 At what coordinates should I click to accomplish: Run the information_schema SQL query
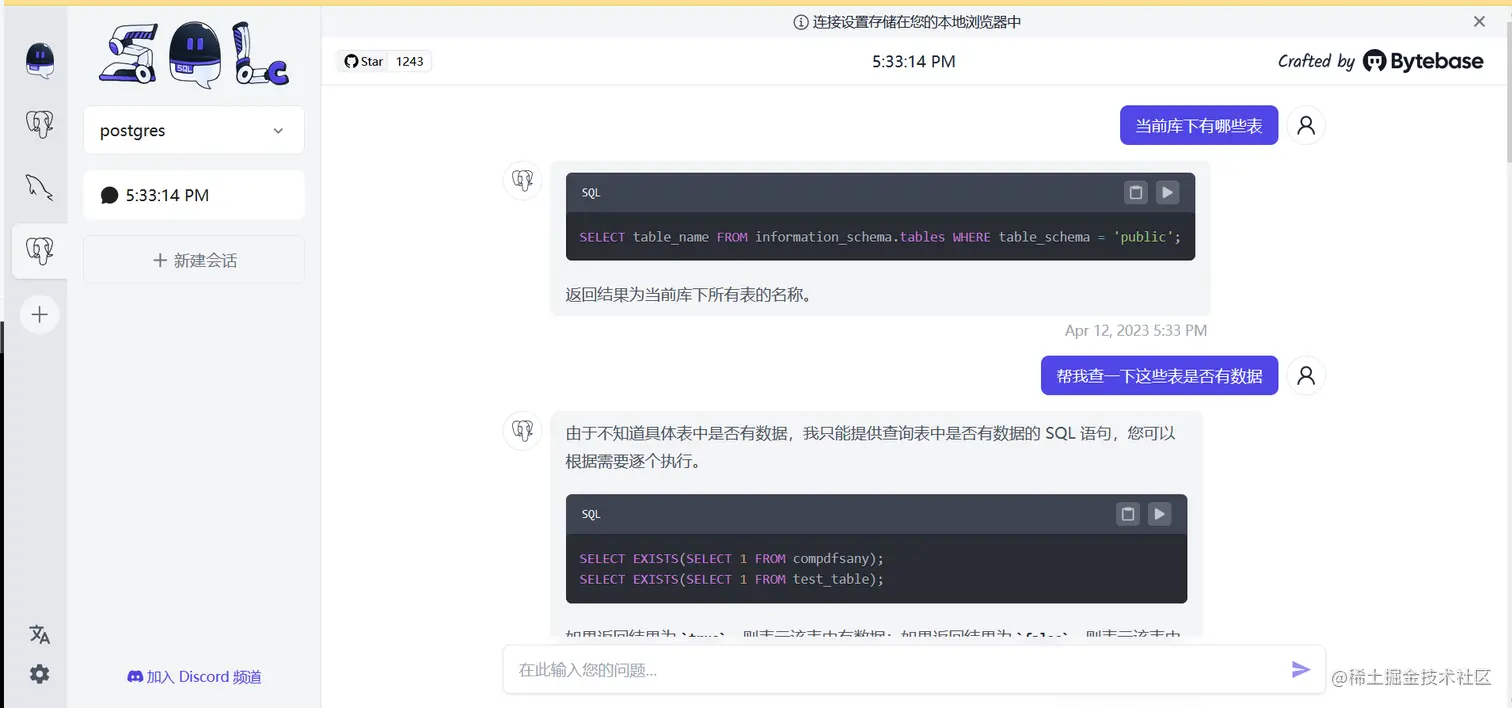click(1168, 192)
